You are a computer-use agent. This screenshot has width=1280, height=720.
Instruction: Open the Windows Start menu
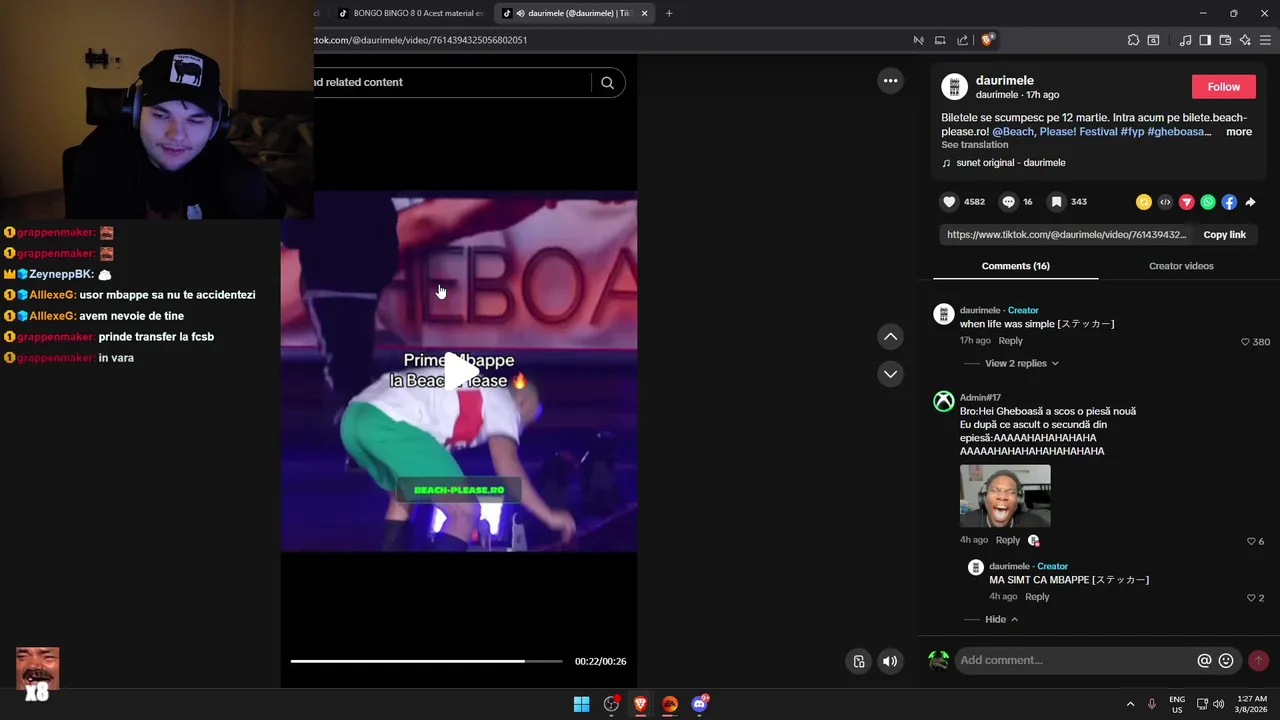click(581, 704)
